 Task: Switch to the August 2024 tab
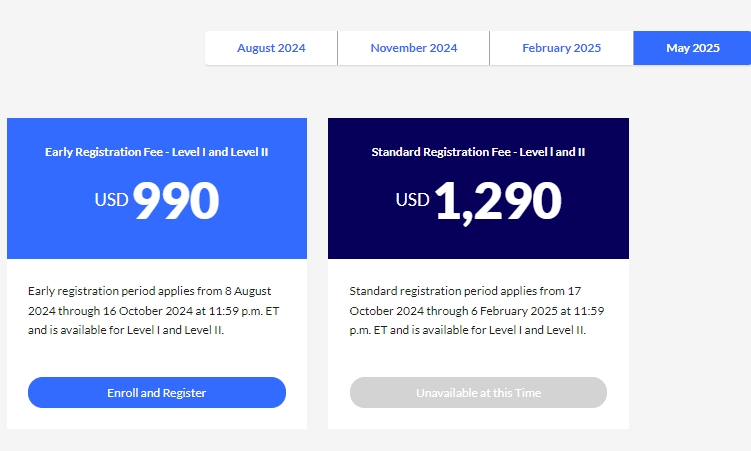[271, 48]
